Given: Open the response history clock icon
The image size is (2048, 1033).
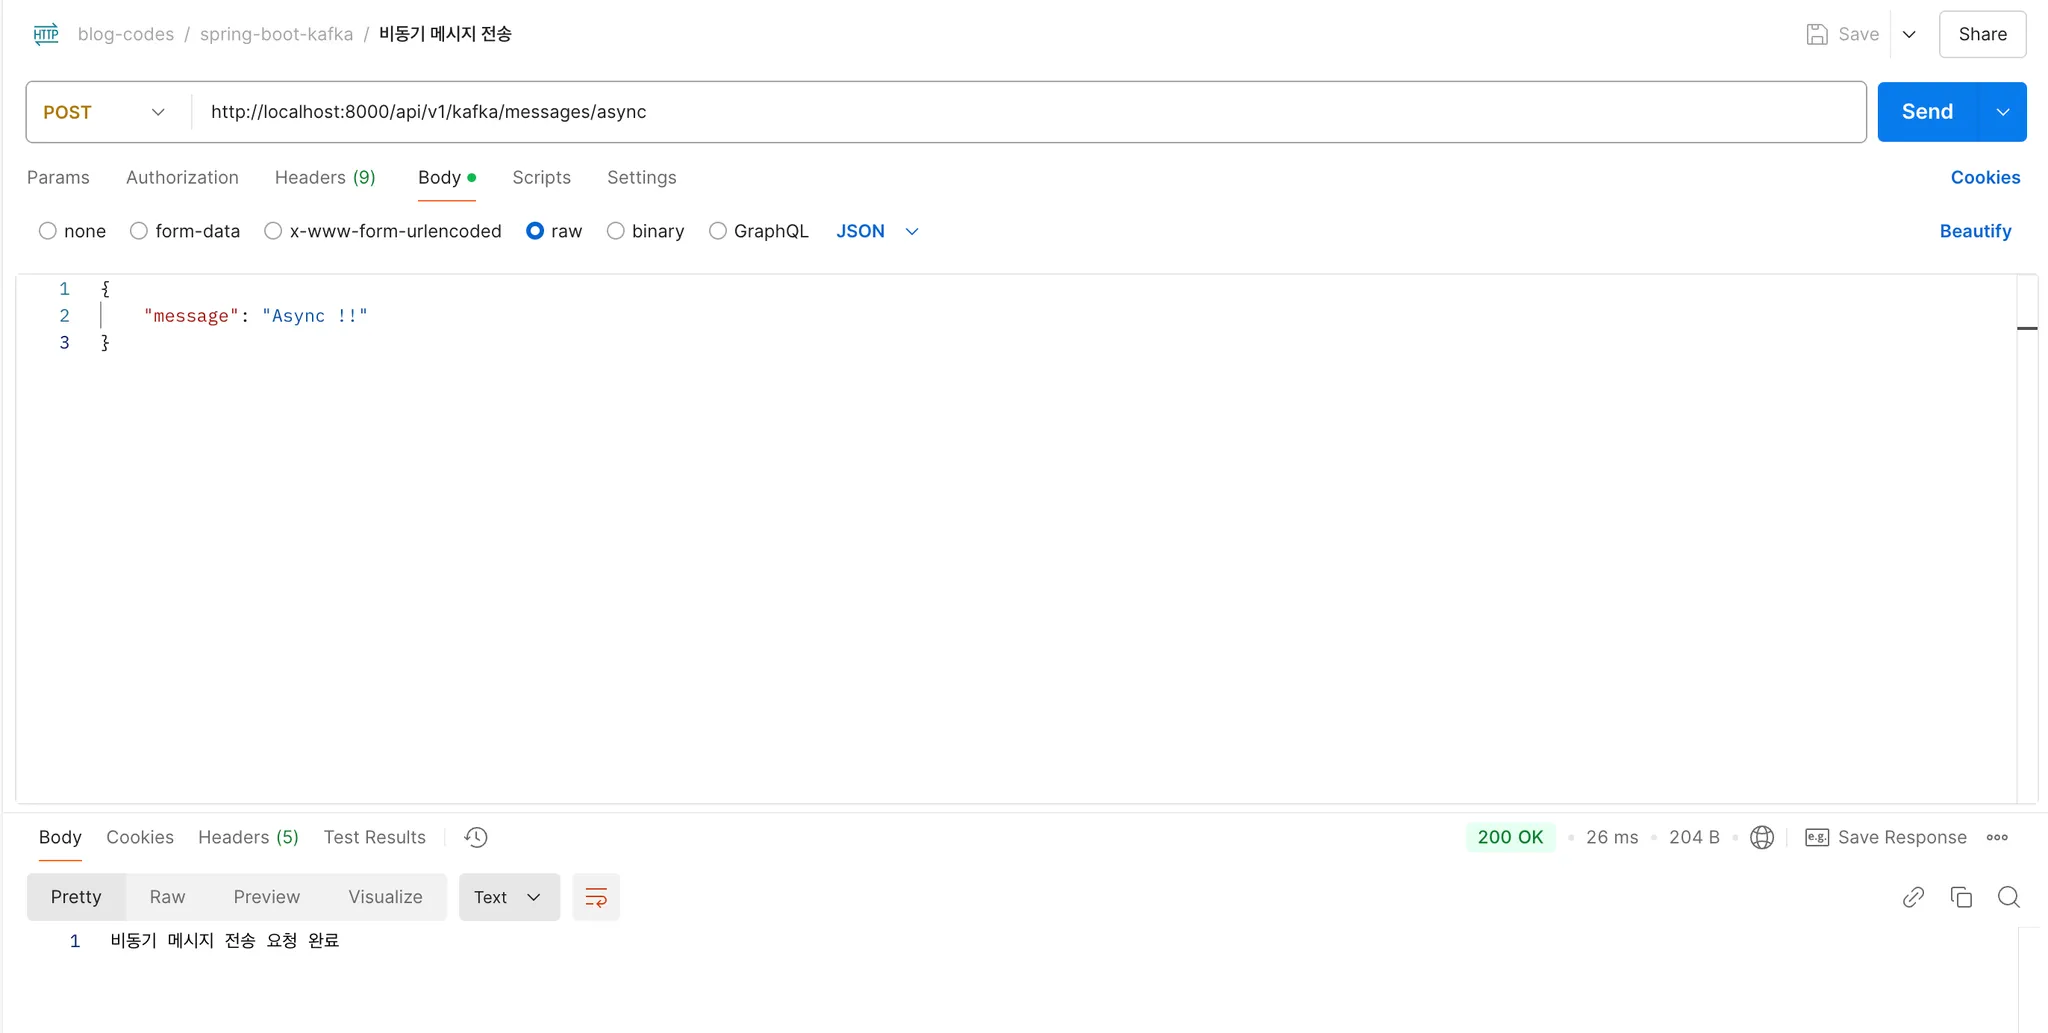Looking at the screenshot, I should tap(476, 837).
